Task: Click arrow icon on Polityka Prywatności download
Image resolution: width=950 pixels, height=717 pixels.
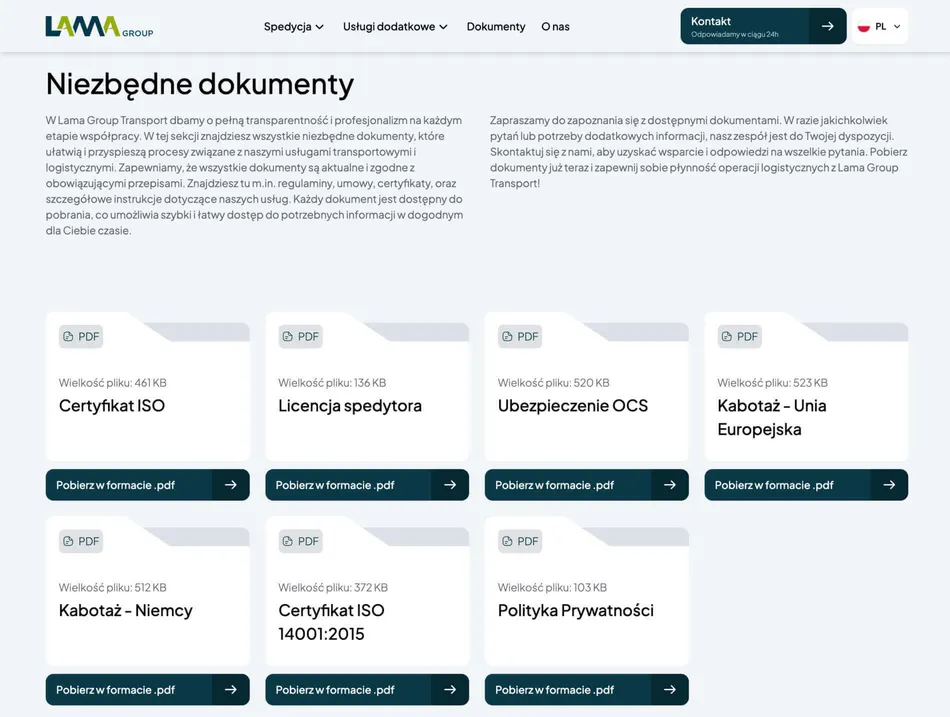Action: coord(669,690)
